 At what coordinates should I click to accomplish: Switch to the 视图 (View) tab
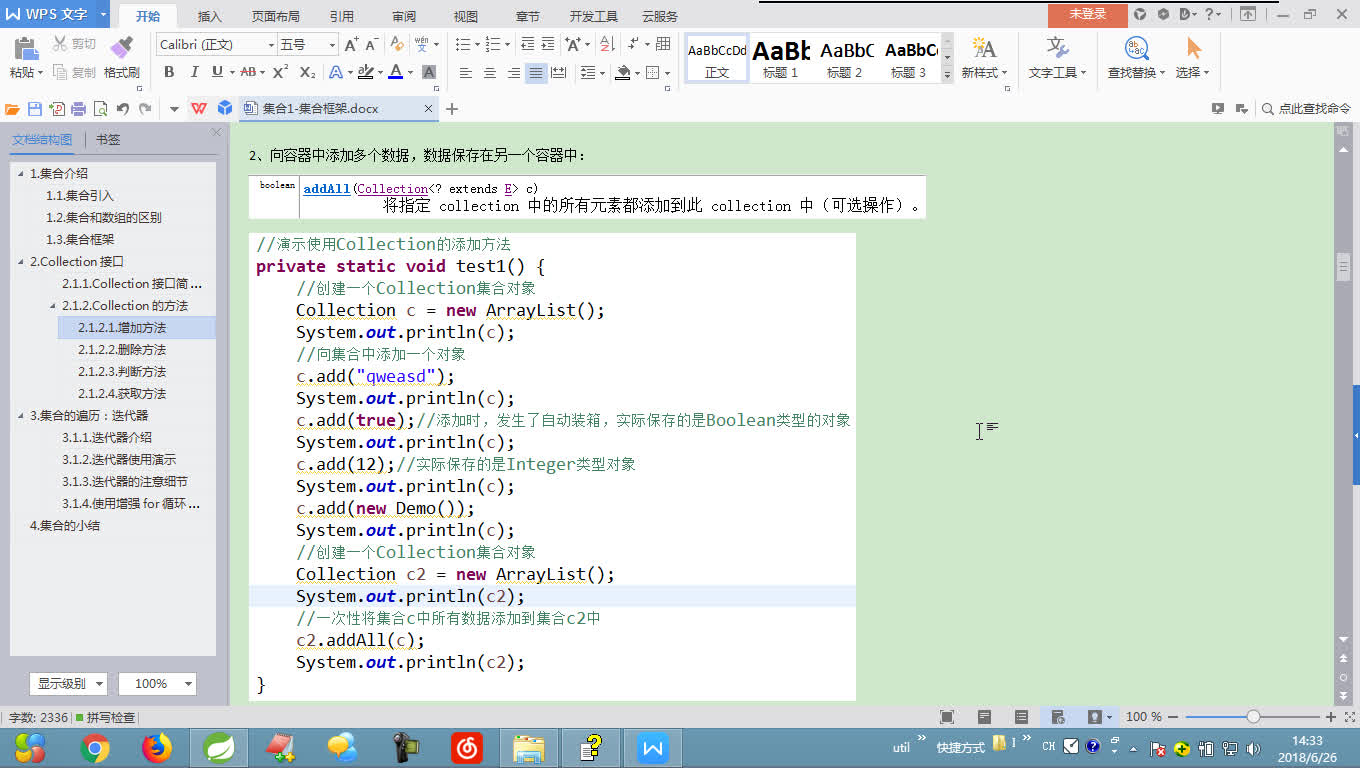466,16
